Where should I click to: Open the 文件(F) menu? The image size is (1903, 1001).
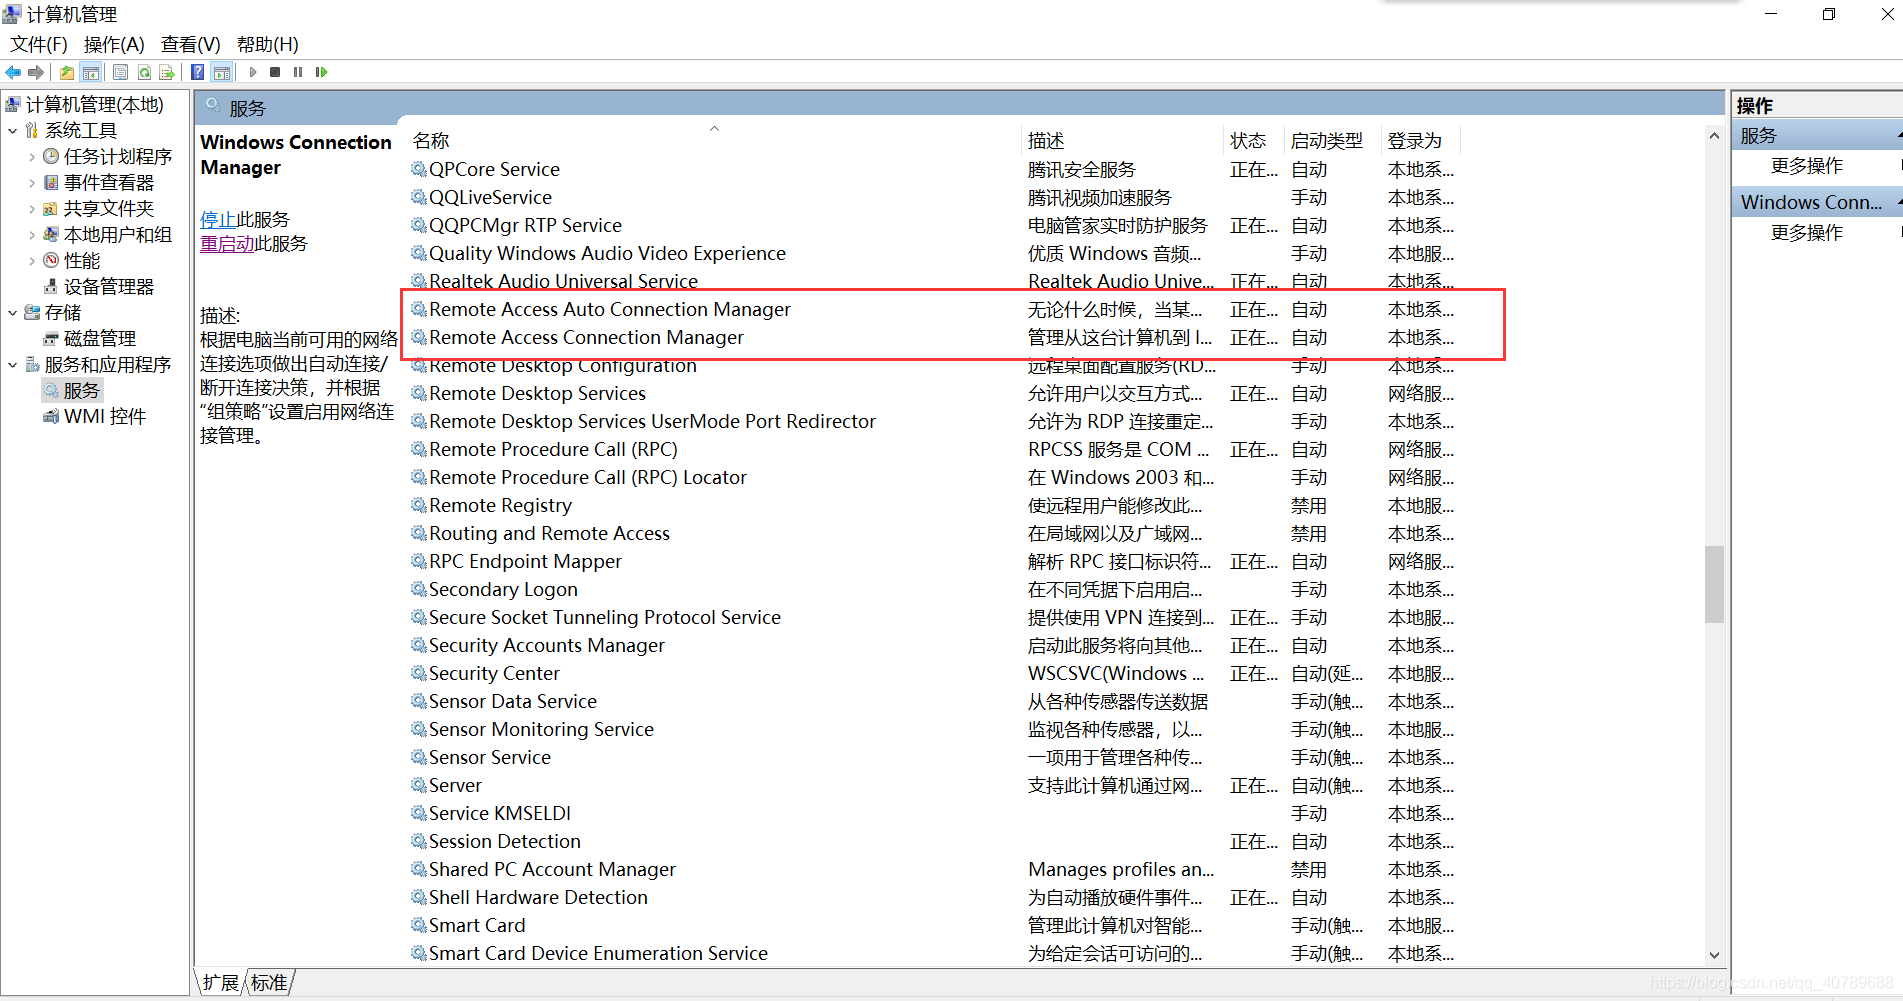tap(39, 44)
